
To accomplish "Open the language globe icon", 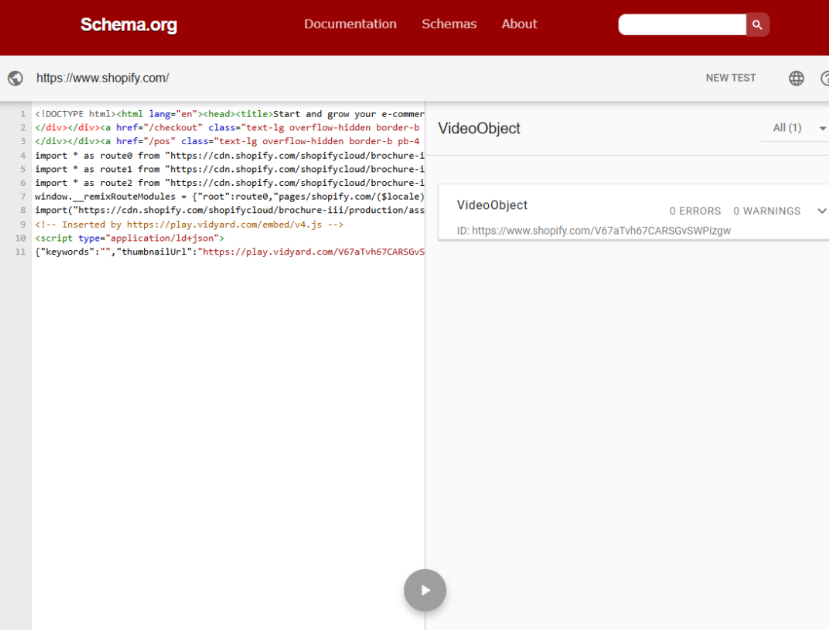I will point(796,78).
